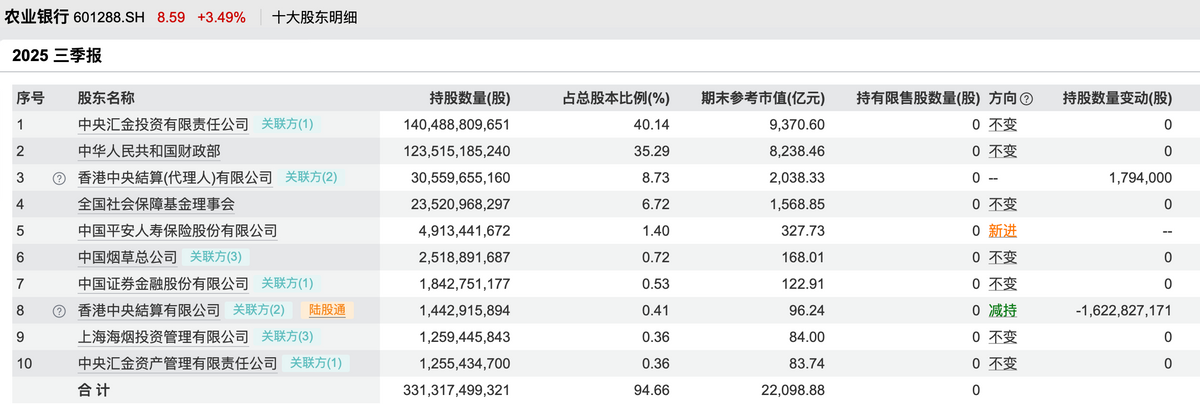Click the 2025 三季报 period heading
Viewport: 1200px width, 404px height.
pos(57,56)
